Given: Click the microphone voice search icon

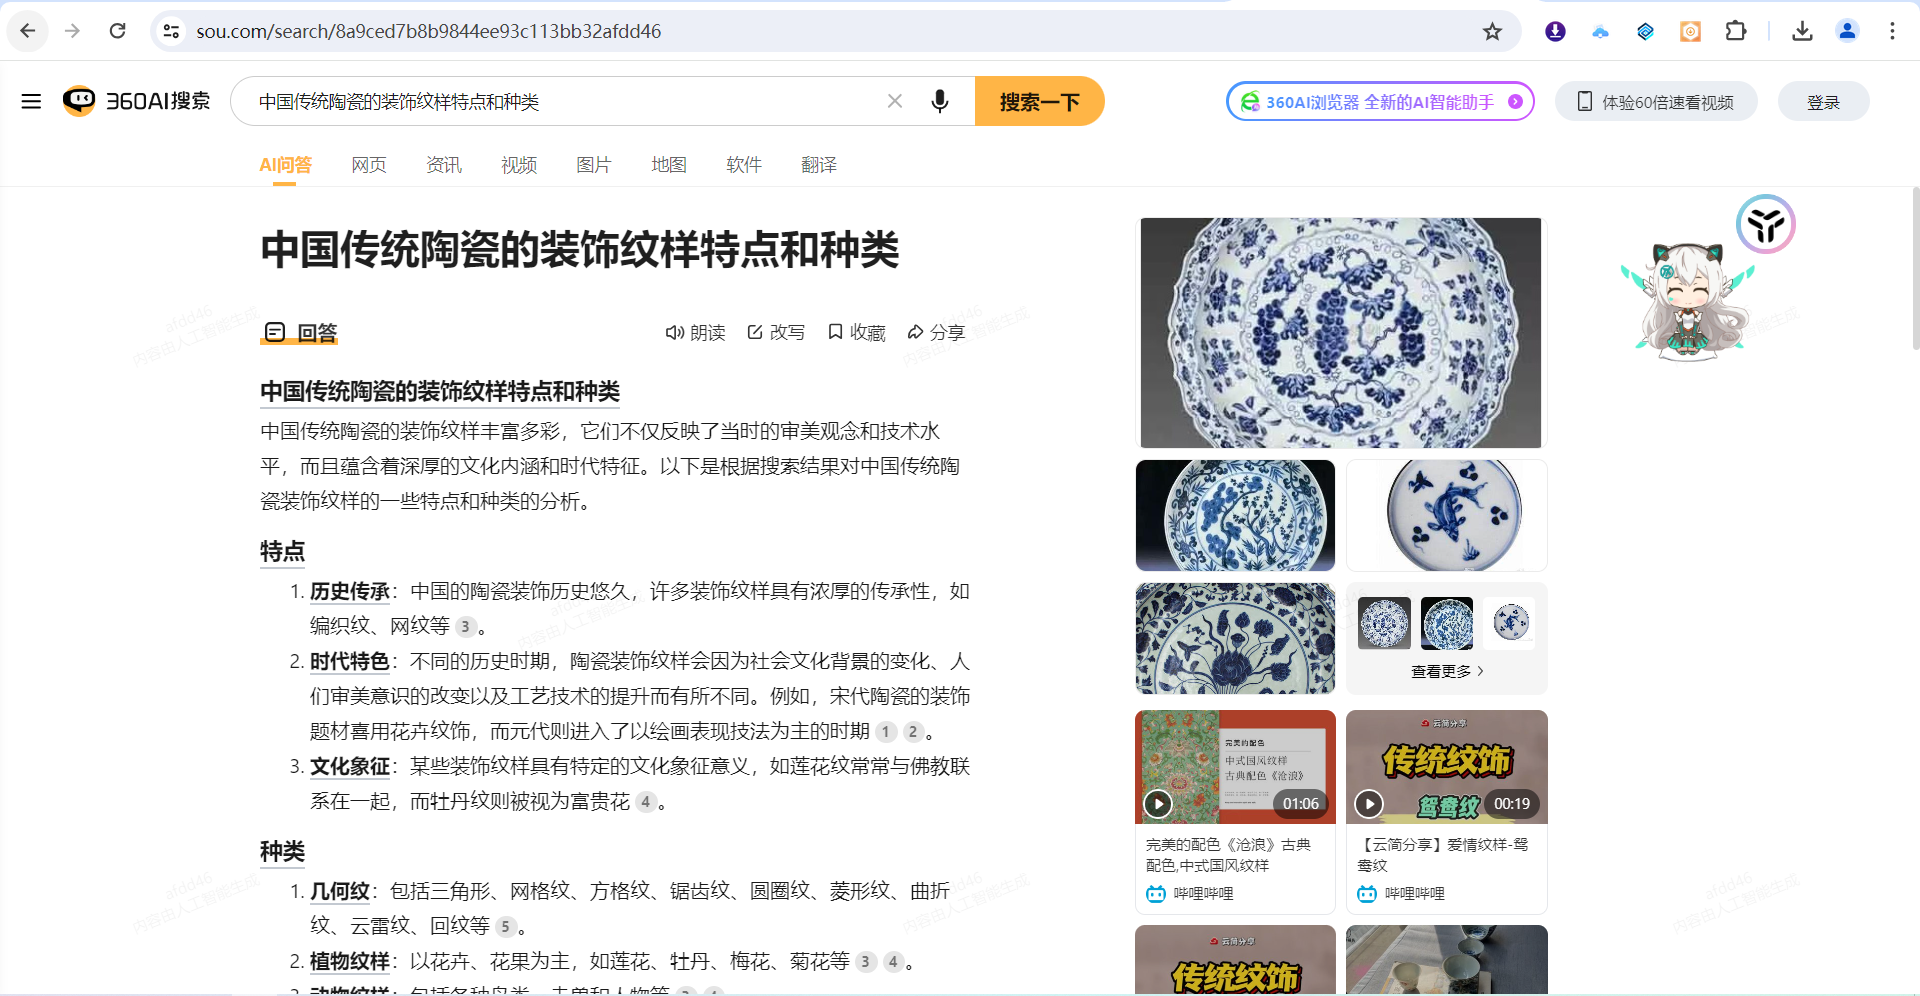Looking at the screenshot, I should coord(939,101).
